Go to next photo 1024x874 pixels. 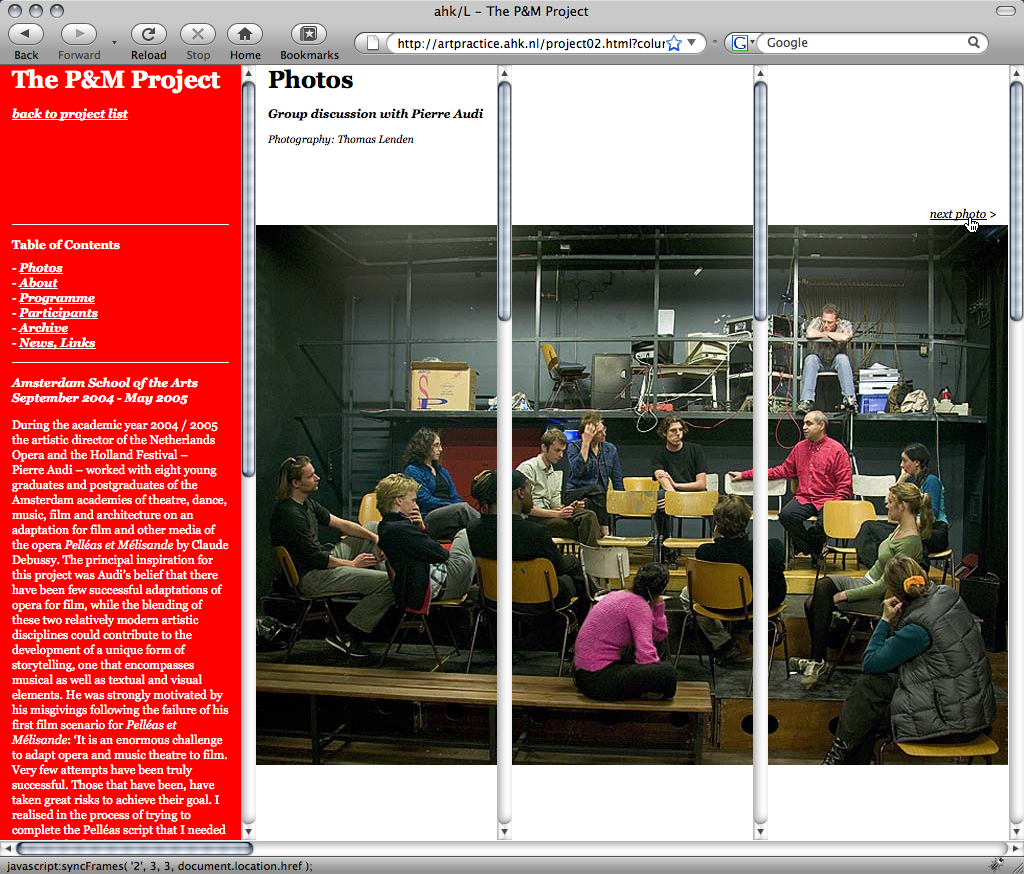(957, 214)
